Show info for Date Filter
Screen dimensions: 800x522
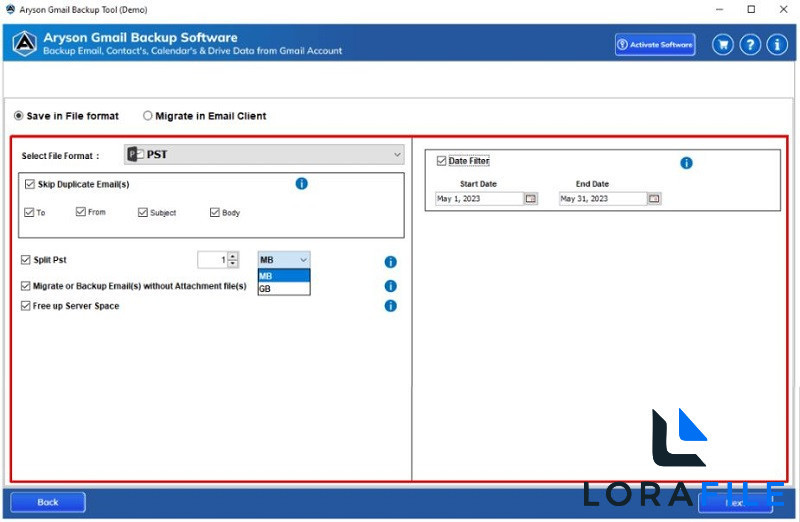coord(686,163)
